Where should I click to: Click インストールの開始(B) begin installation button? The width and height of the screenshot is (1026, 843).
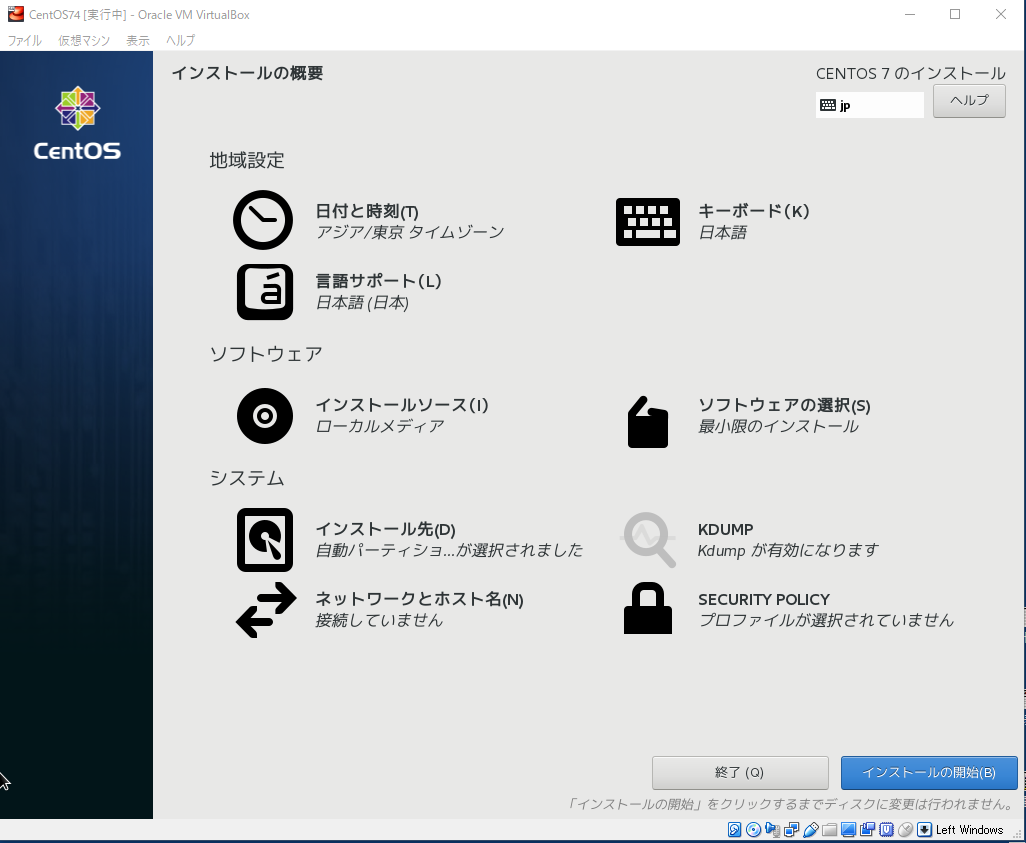[929, 773]
